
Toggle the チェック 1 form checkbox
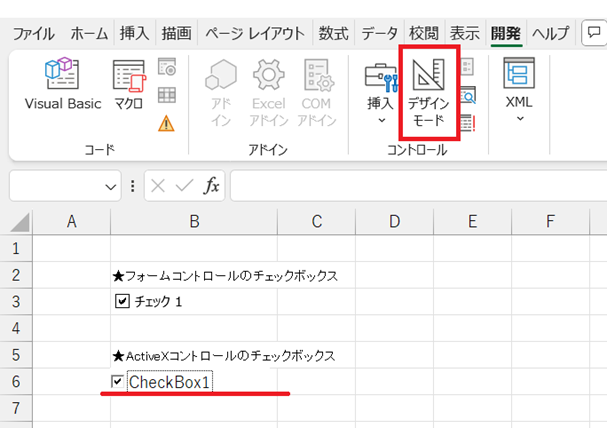[123, 301]
